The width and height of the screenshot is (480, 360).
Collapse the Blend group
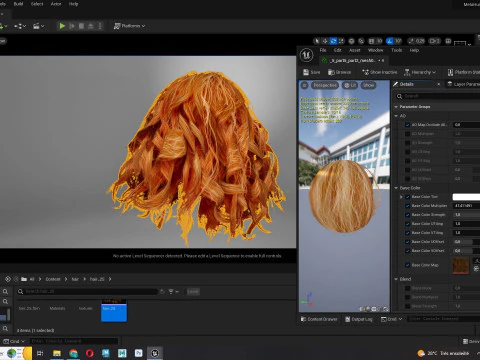click(x=396, y=279)
